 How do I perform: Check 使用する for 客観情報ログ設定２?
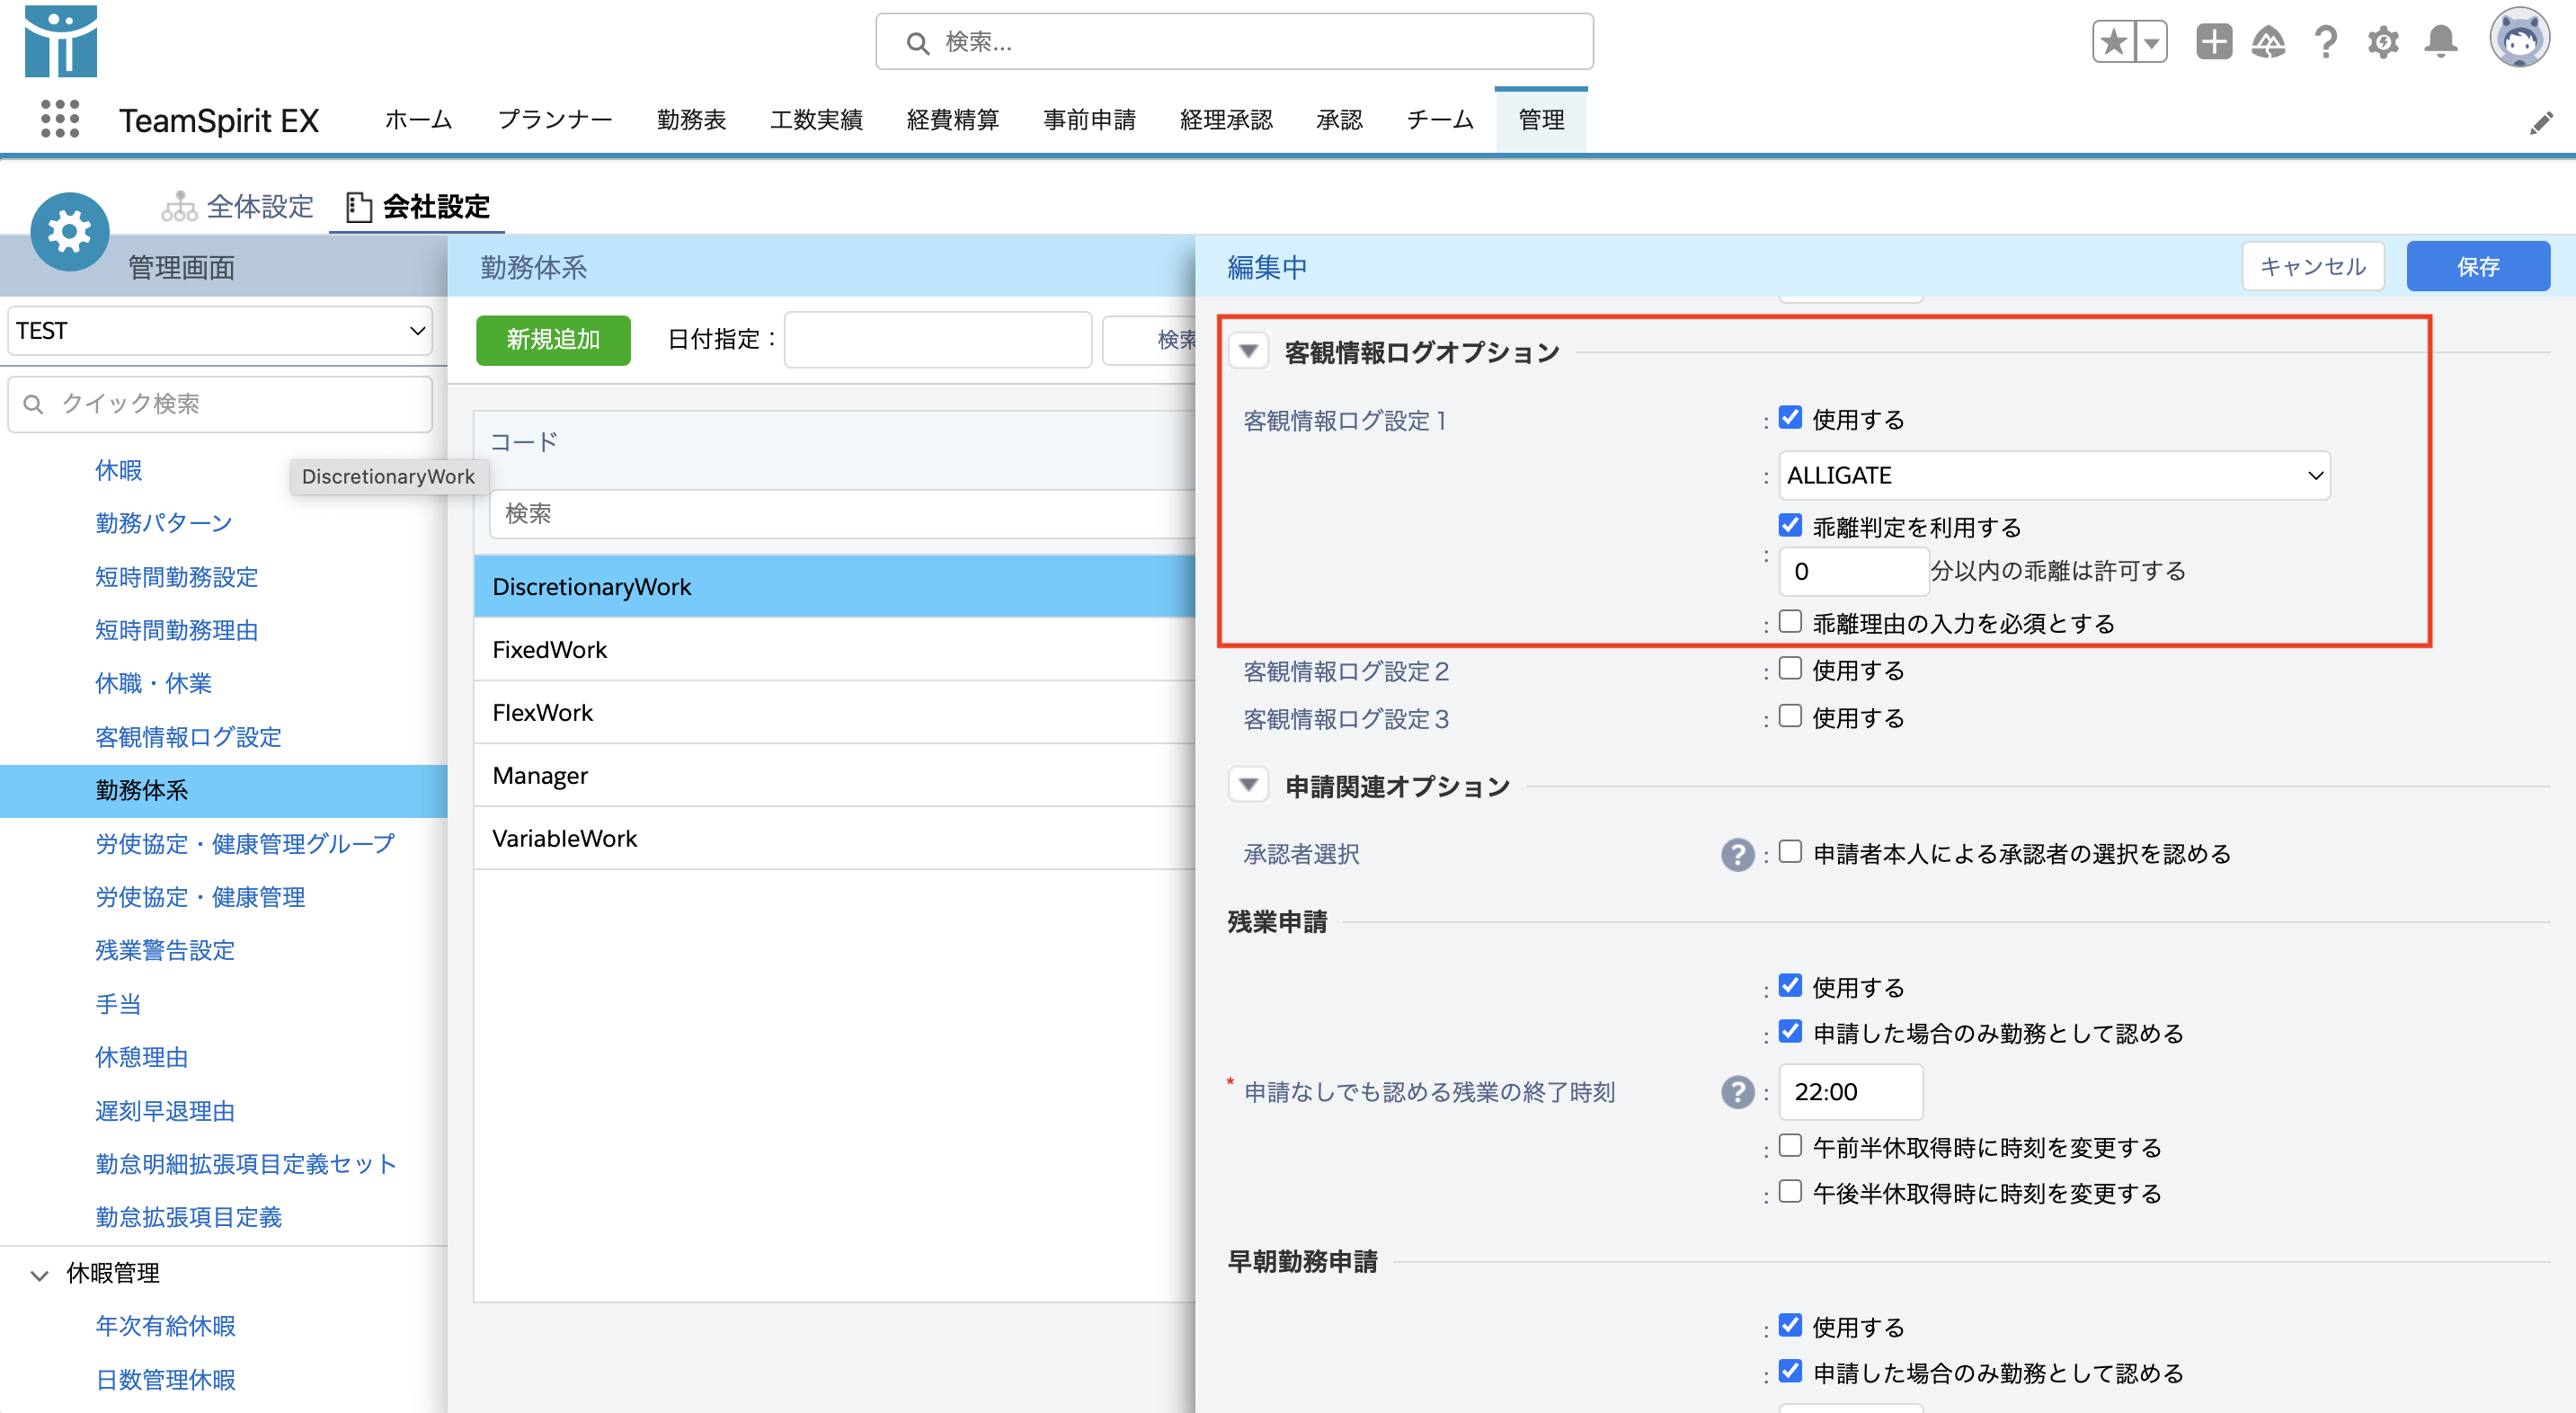[1790, 668]
